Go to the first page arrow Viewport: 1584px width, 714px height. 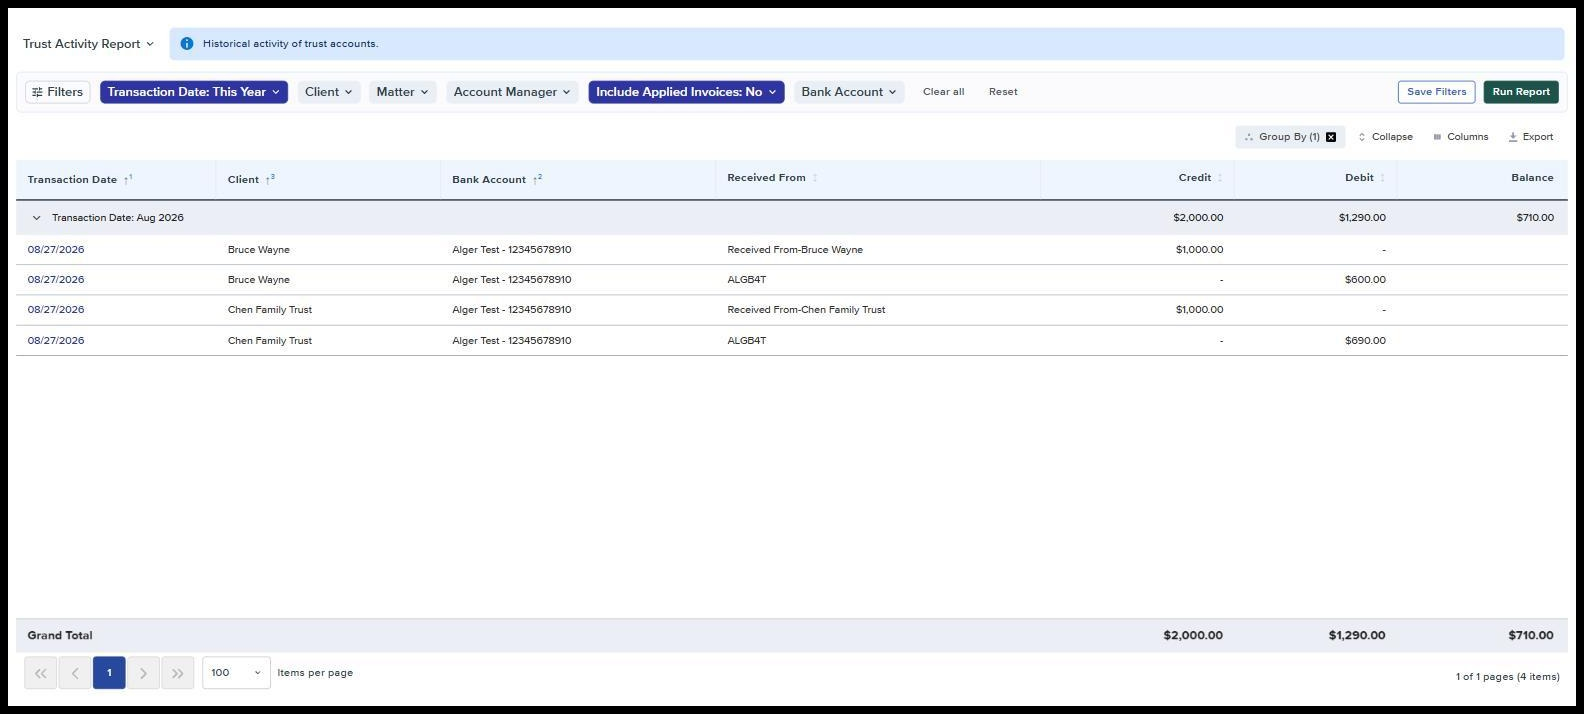41,673
